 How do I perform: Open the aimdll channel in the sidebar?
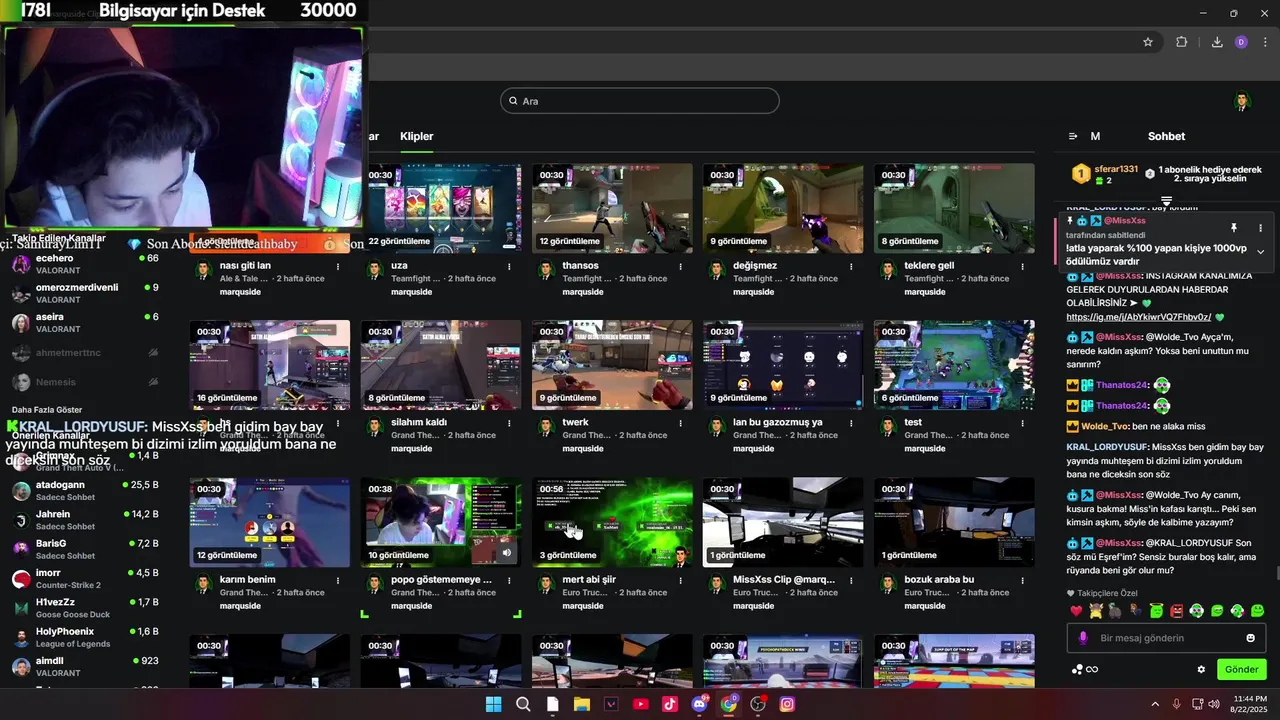(85, 667)
